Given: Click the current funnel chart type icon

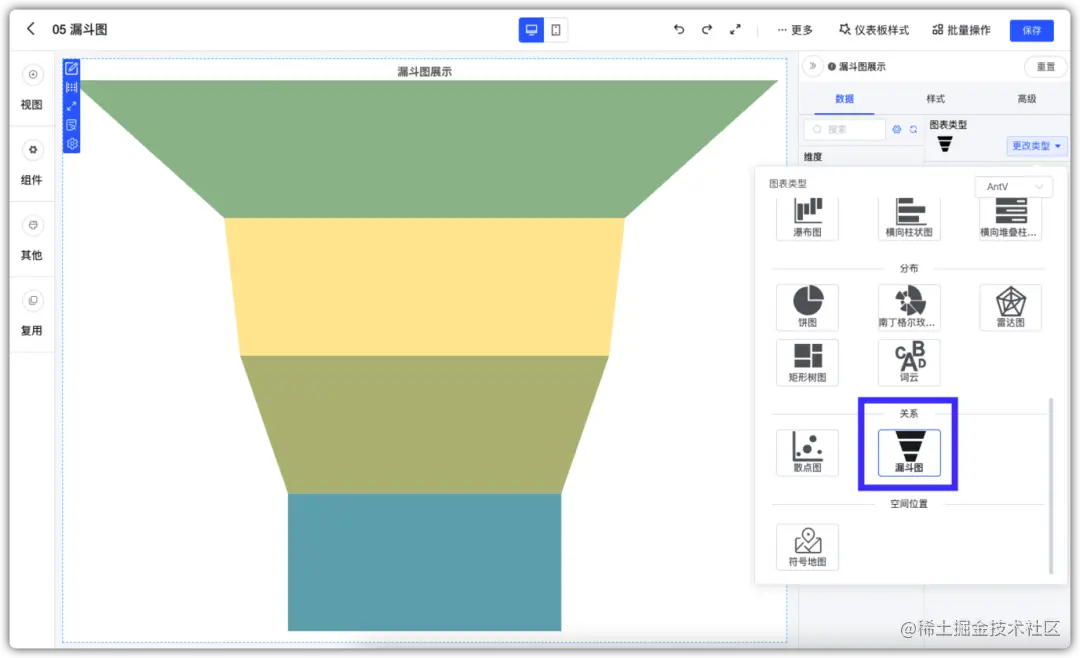Looking at the screenshot, I should point(945,144).
